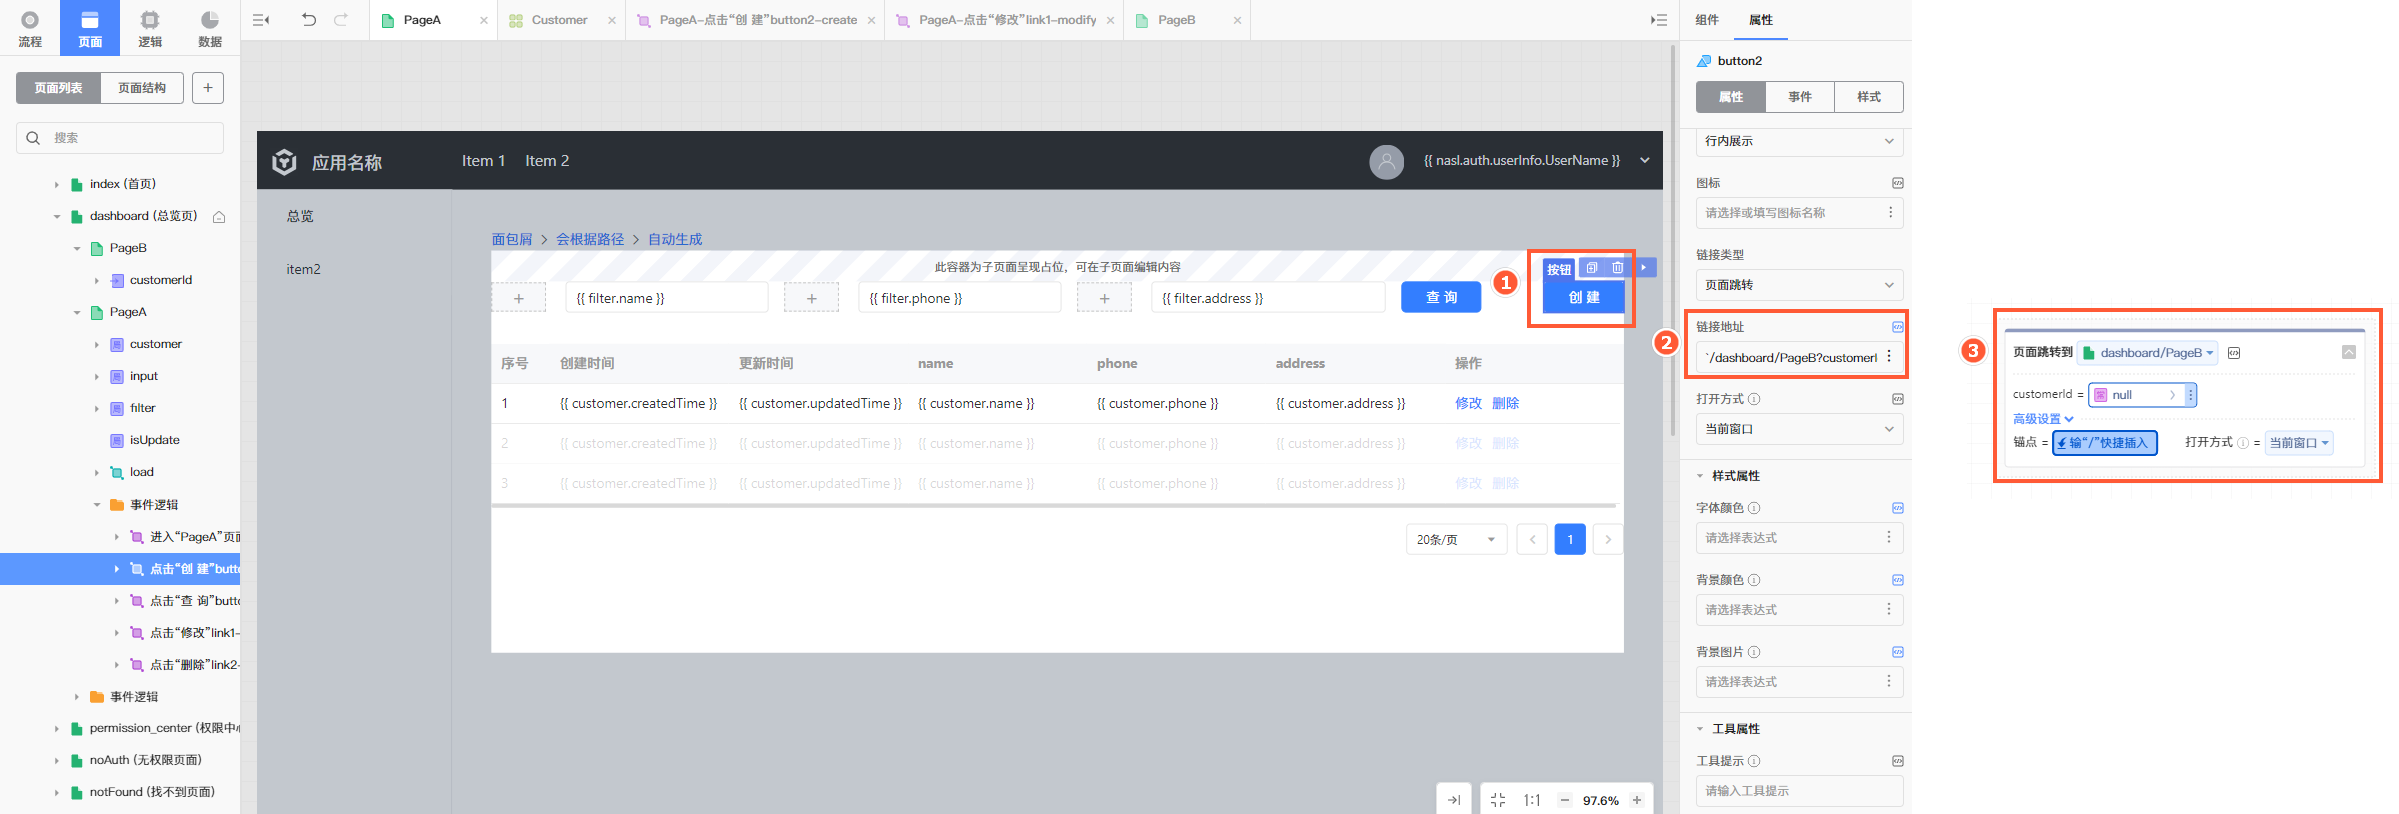Screen dimensions: 2399x814
Task: Click the home icon beside dashboard
Action: coord(219,216)
